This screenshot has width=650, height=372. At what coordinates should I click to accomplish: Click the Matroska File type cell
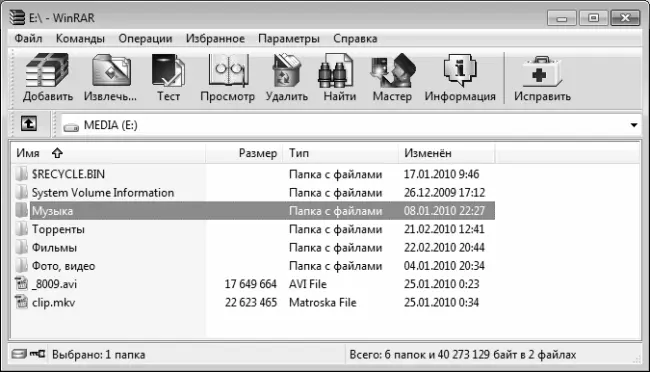pos(323,302)
